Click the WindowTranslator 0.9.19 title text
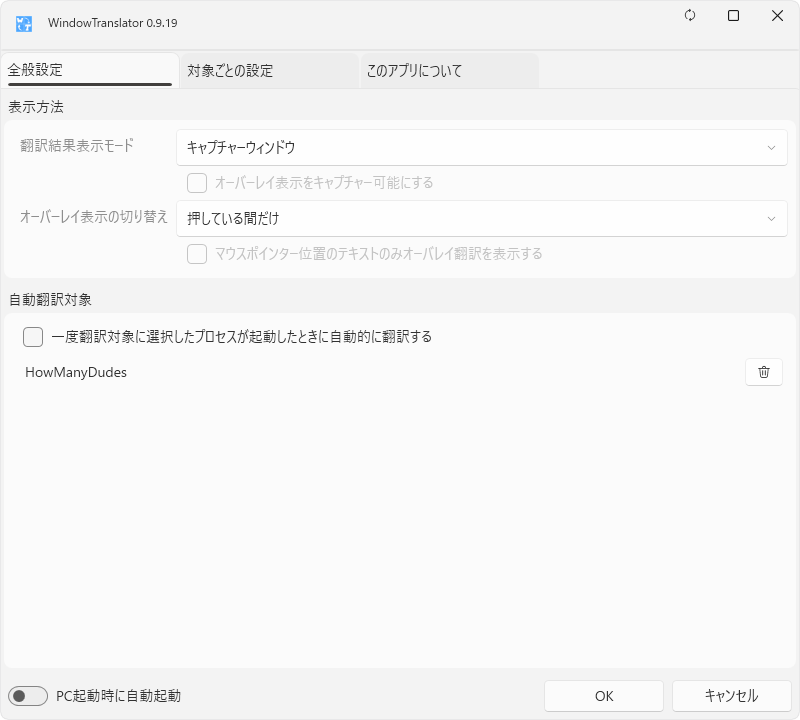Viewport: 800px width, 720px height. tap(112, 22)
